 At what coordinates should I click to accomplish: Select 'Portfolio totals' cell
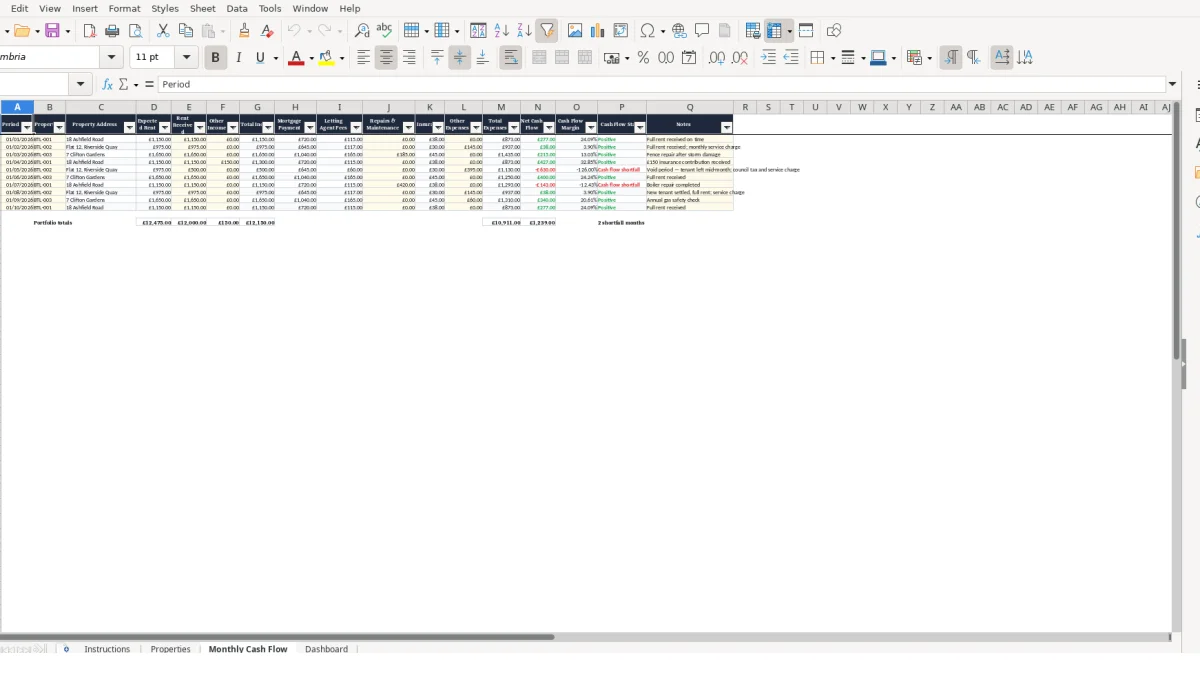(x=53, y=223)
